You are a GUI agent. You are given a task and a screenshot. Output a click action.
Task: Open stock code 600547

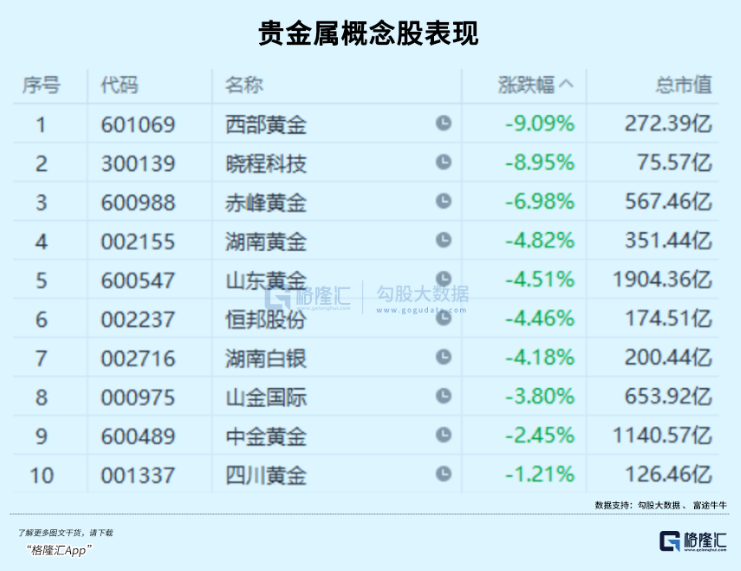pos(138,281)
